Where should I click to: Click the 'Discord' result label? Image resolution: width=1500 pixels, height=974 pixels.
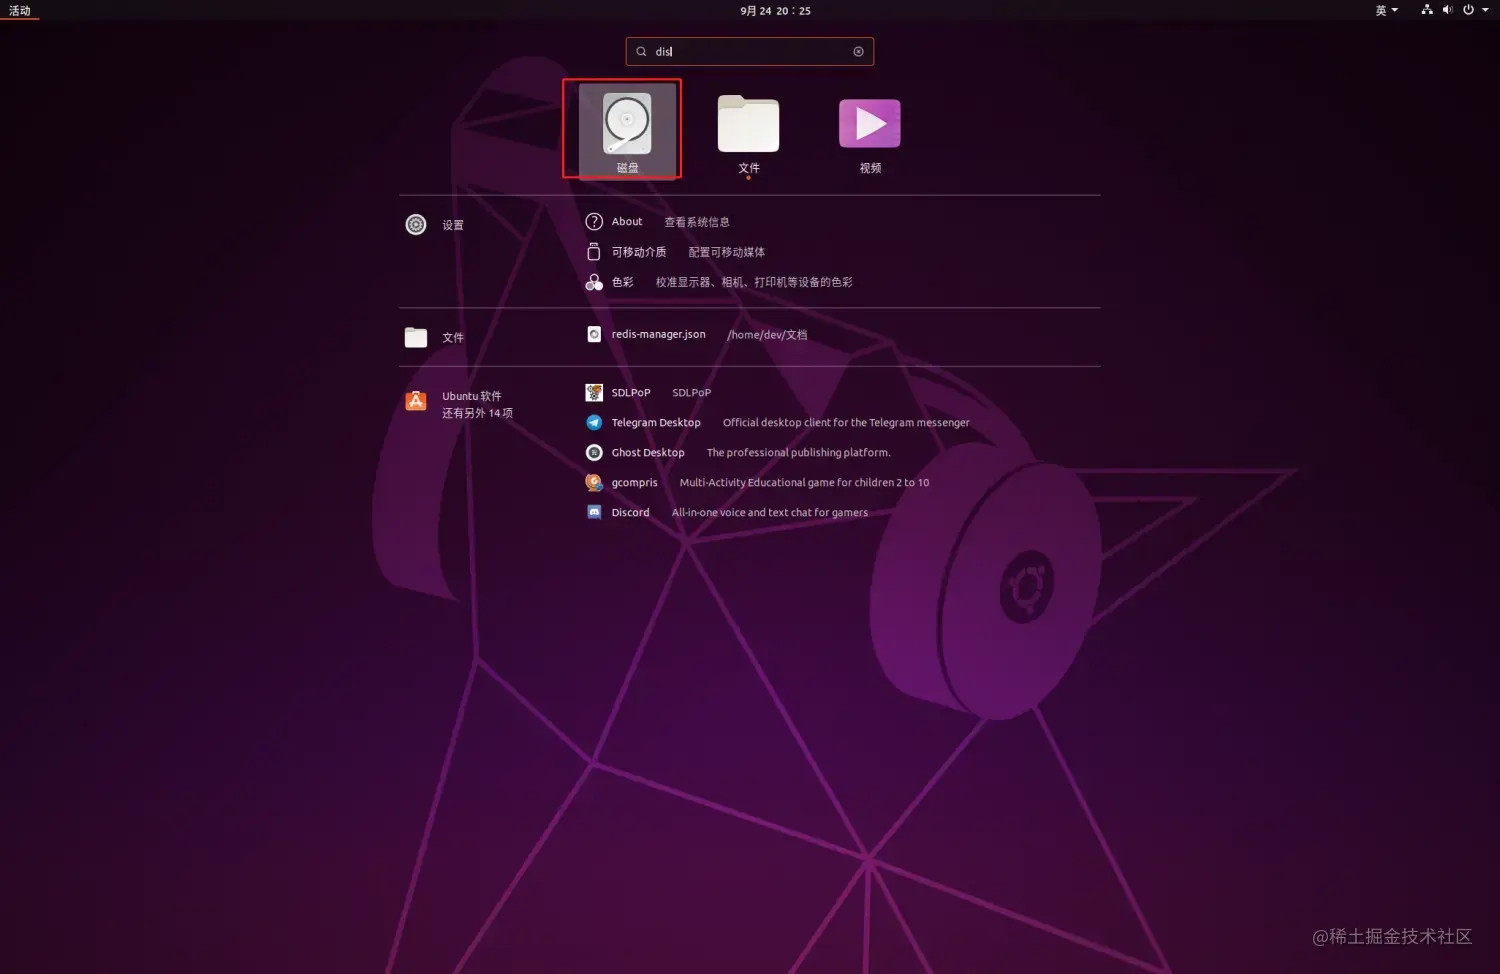[630, 512]
